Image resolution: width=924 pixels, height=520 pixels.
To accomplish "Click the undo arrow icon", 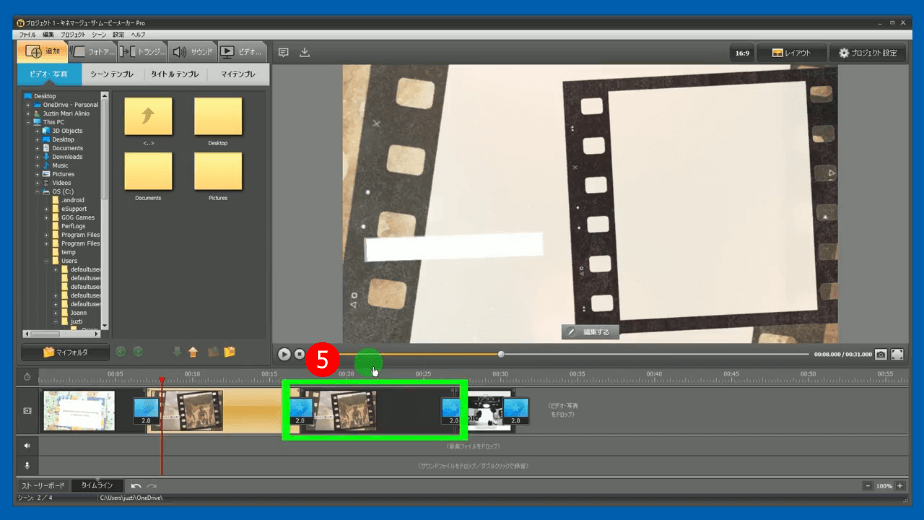I will click(136, 485).
